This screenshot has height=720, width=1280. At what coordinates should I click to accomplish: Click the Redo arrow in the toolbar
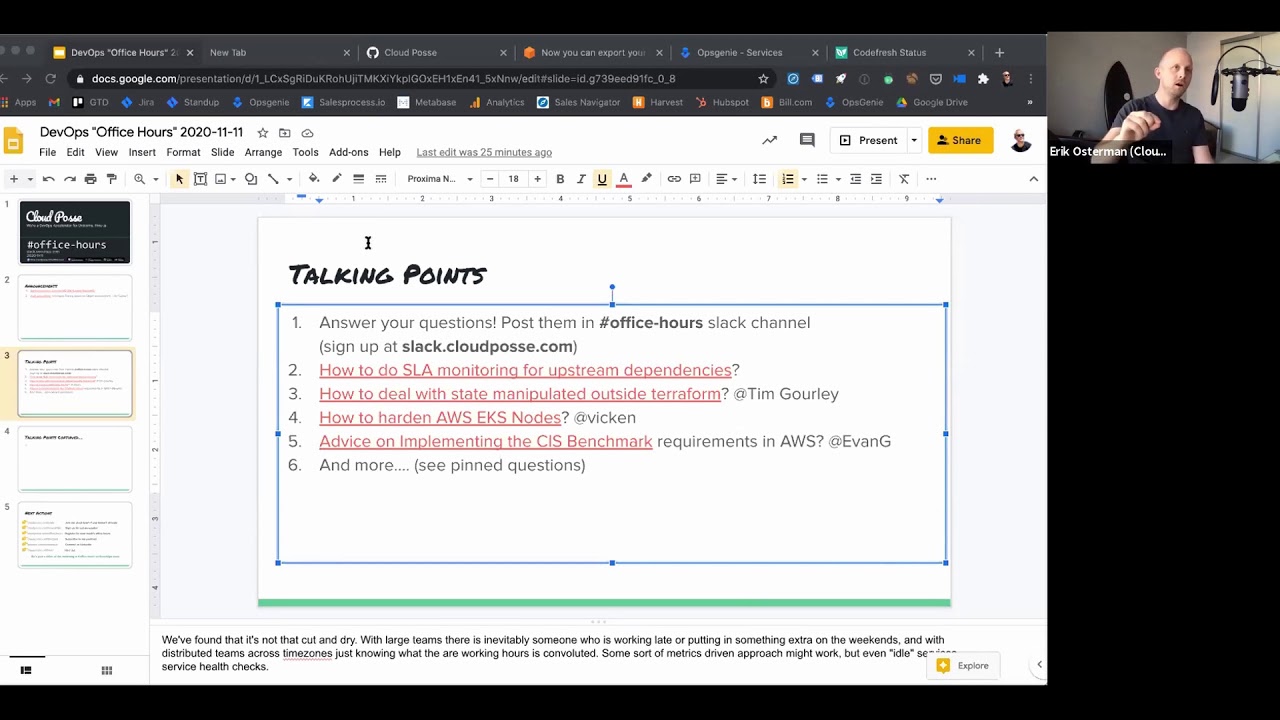pyautogui.click(x=69, y=179)
